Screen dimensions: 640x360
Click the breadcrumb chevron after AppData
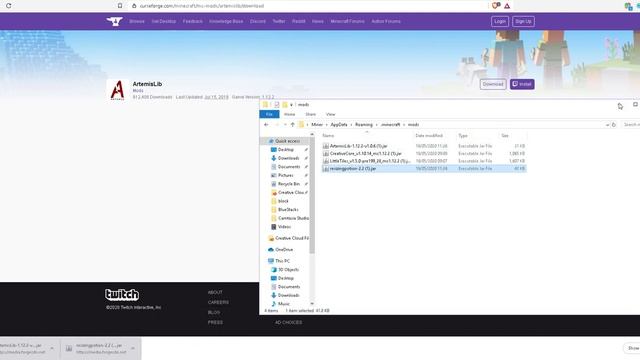(351, 125)
